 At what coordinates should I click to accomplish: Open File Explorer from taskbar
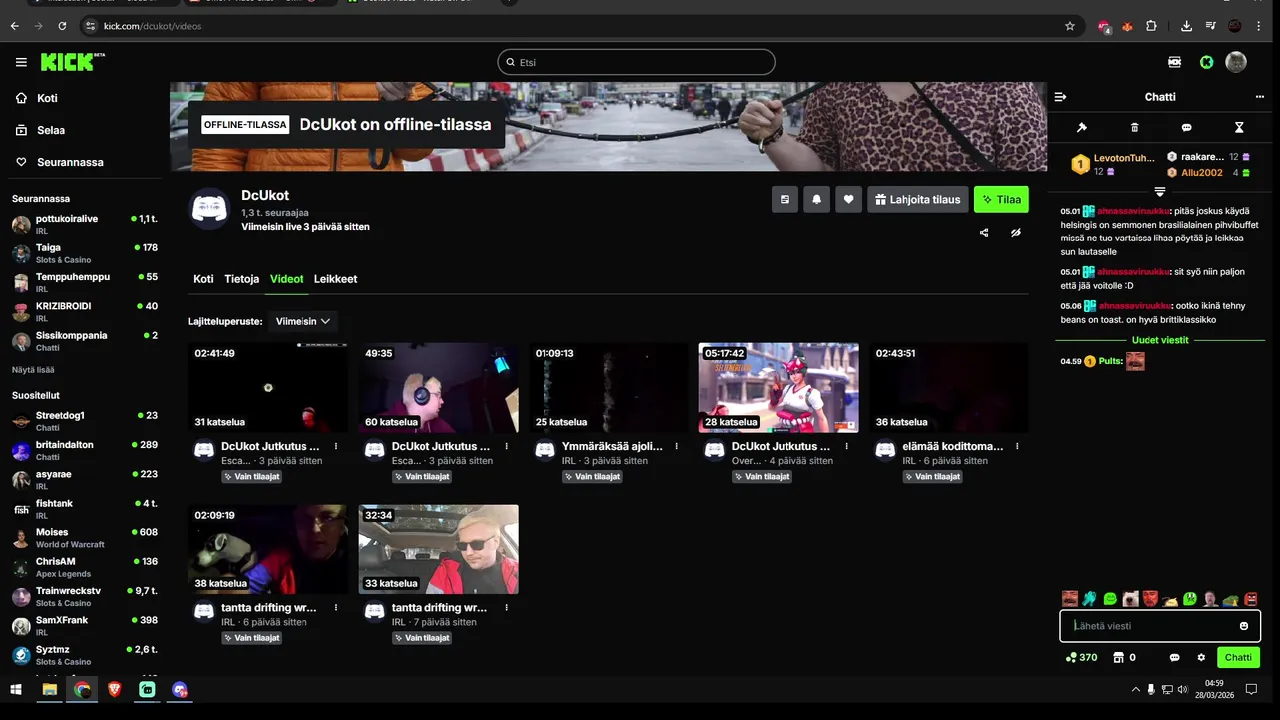pyautogui.click(x=49, y=689)
